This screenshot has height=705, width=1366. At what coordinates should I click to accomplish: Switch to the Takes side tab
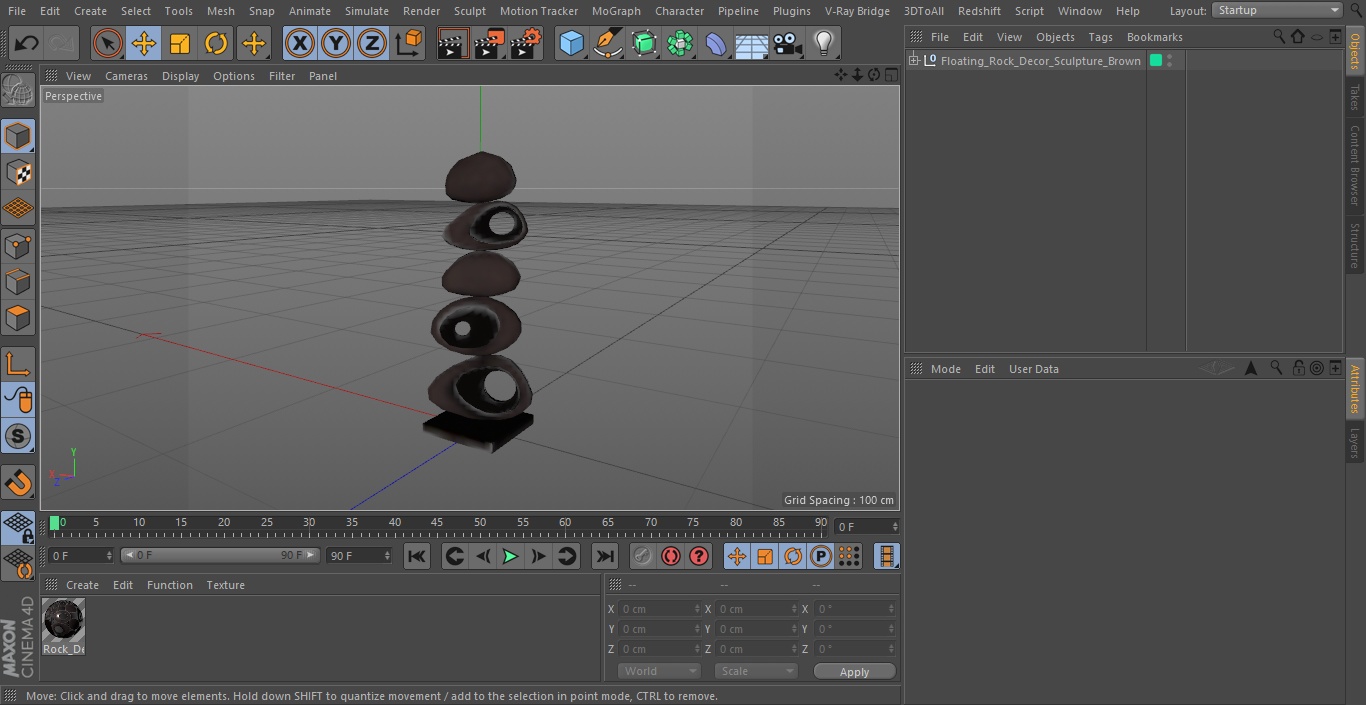[1355, 97]
